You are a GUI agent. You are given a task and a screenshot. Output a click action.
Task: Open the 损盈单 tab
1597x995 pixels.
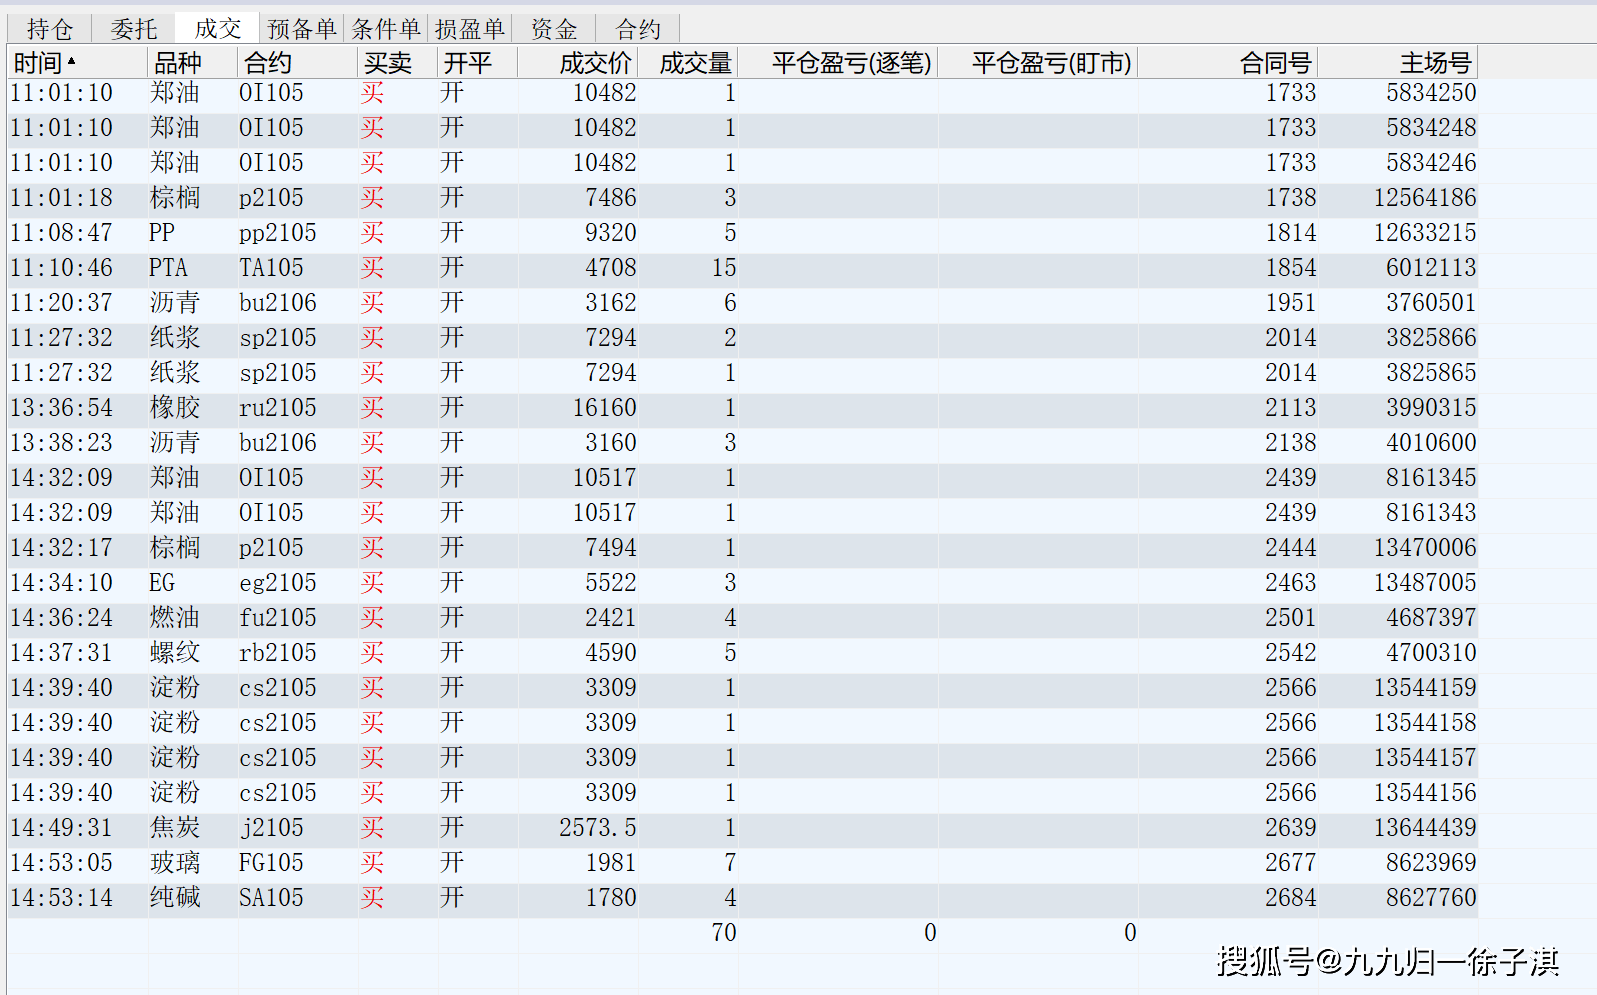click(x=470, y=29)
